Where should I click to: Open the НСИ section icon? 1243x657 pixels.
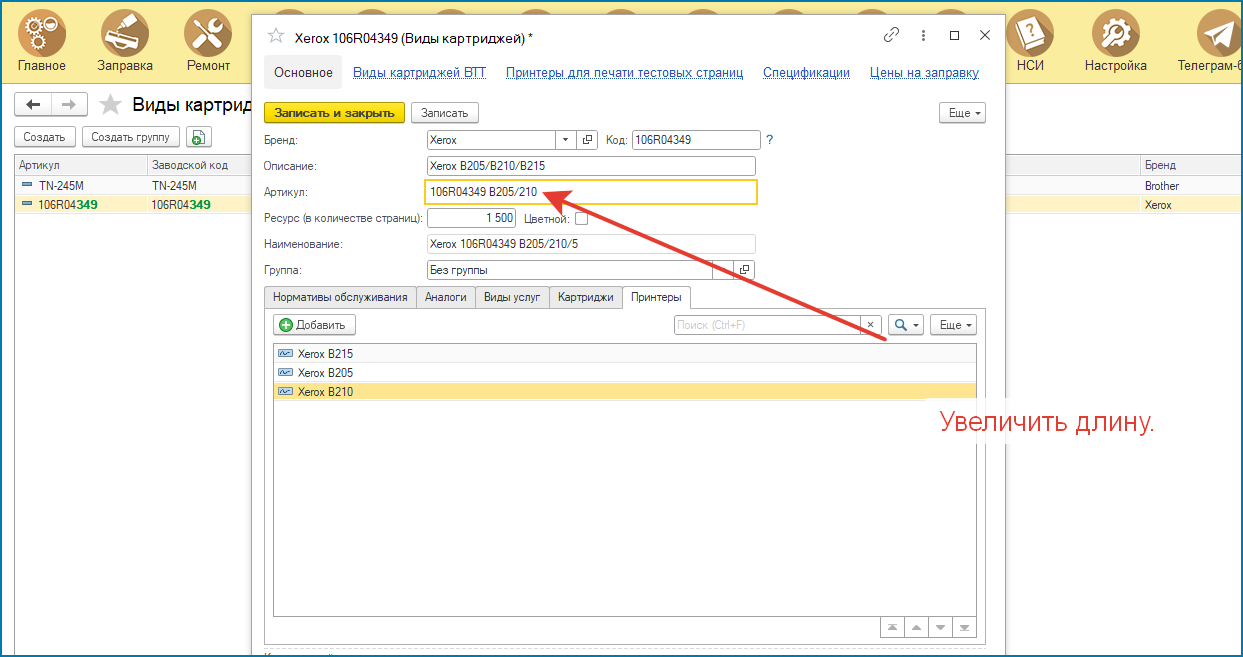[x=1031, y=33]
